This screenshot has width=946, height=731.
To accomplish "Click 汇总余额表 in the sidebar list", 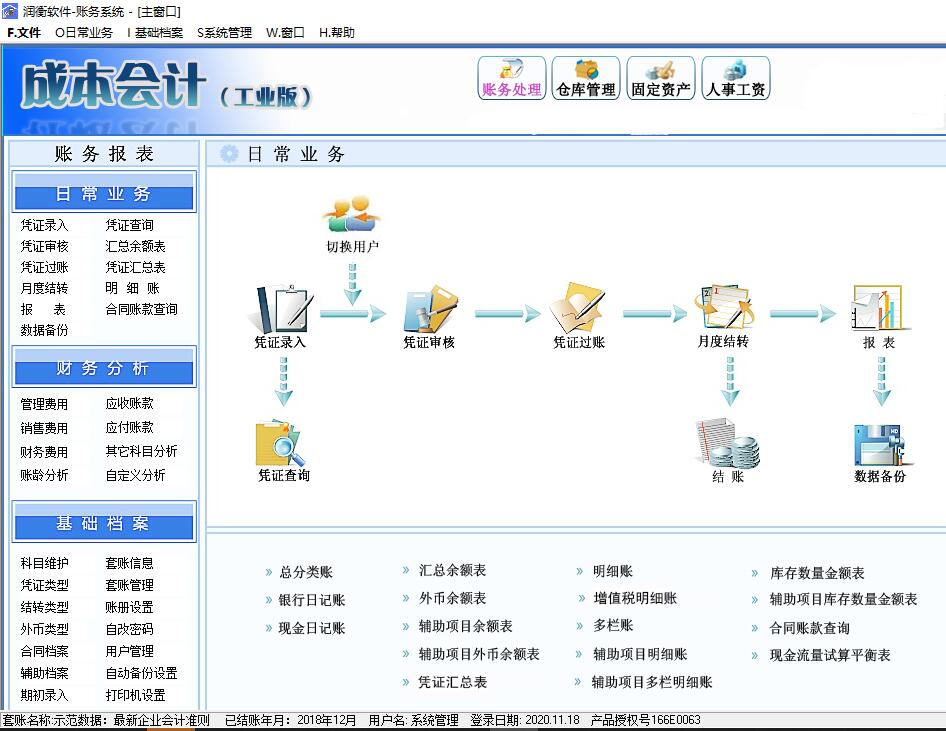I will 135,246.
